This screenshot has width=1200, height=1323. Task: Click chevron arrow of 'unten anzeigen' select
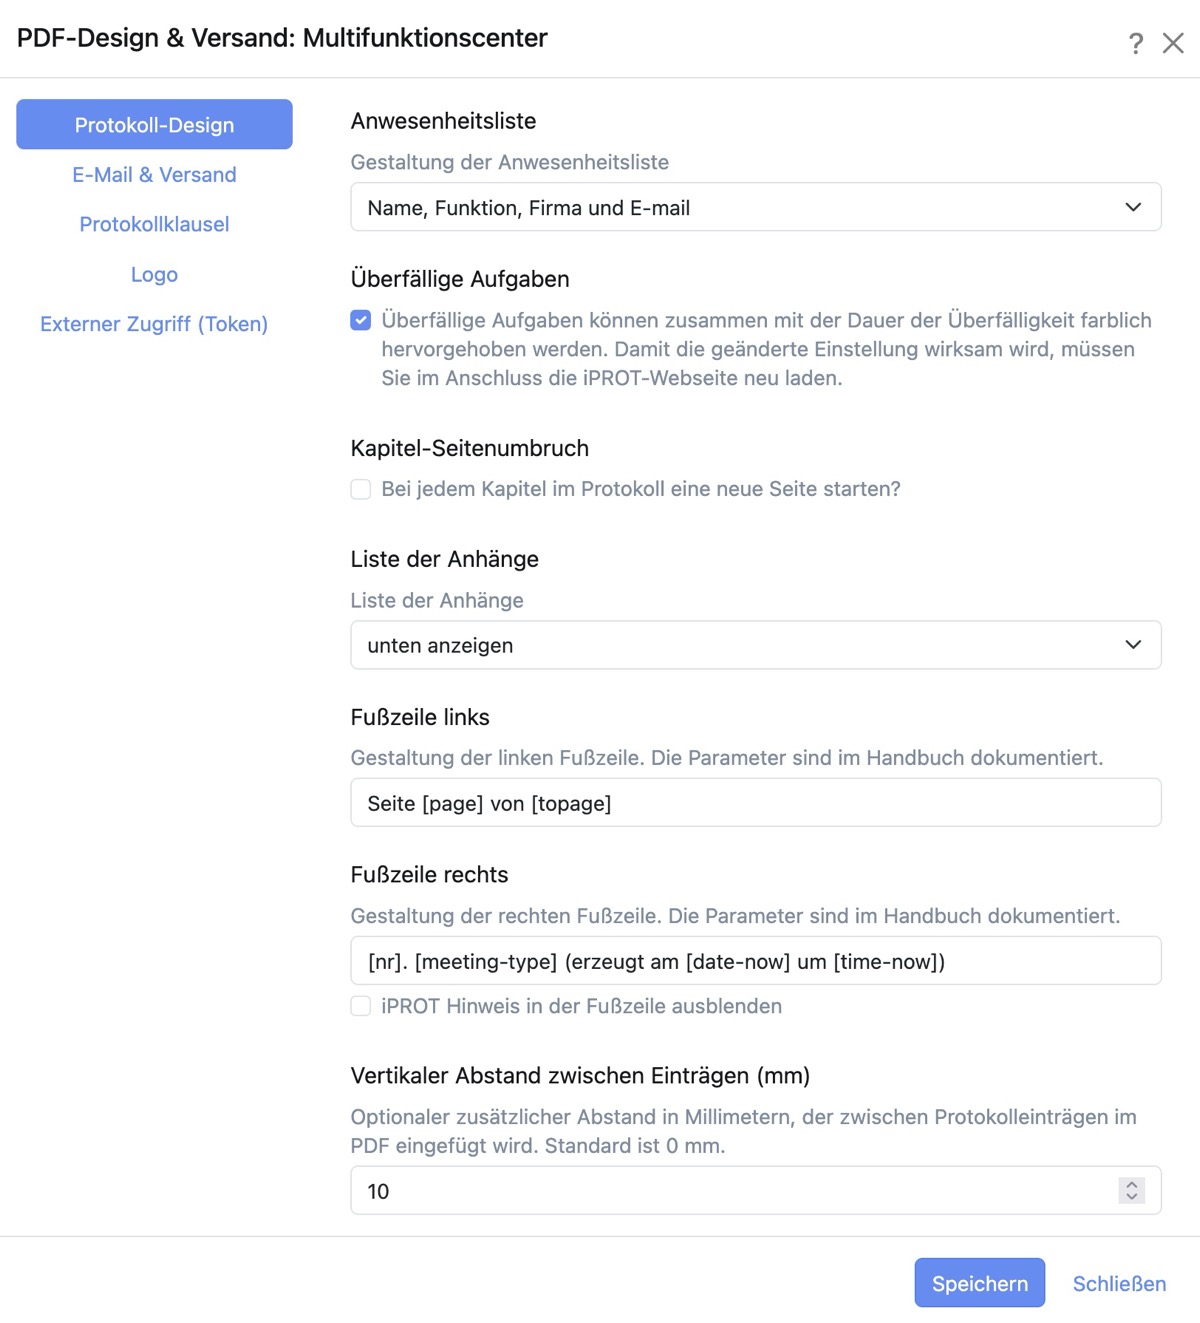1133,645
